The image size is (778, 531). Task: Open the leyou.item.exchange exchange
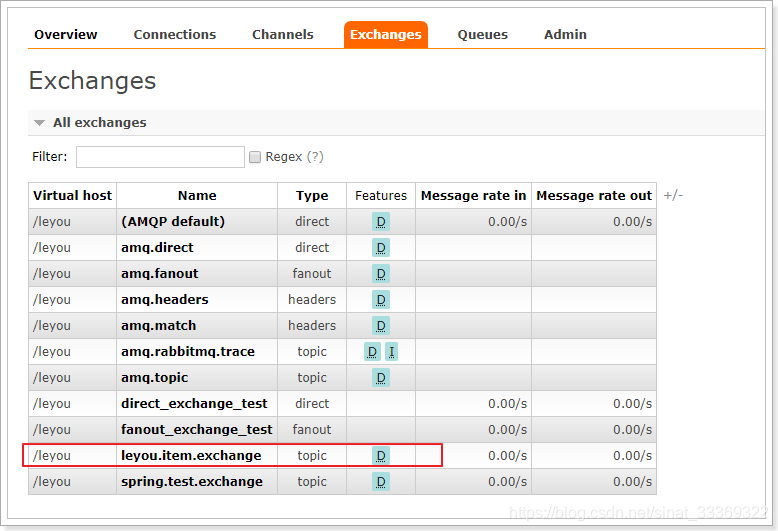click(191, 456)
